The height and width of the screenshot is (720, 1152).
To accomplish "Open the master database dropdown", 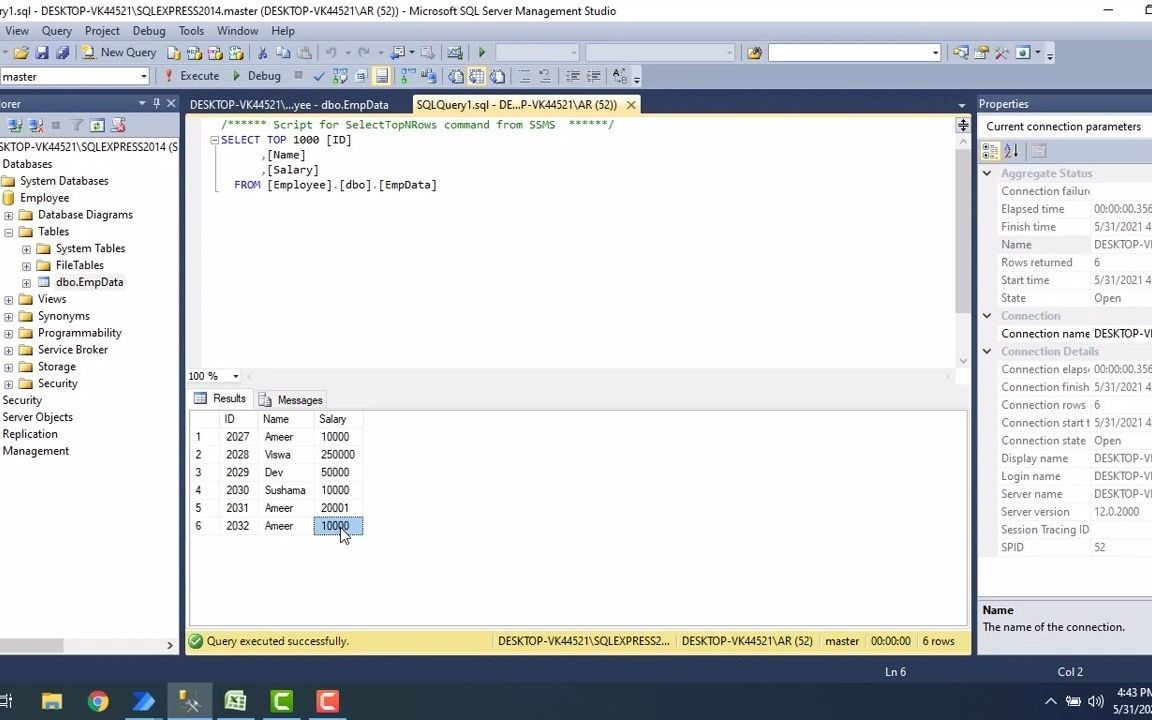I will (143, 76).
